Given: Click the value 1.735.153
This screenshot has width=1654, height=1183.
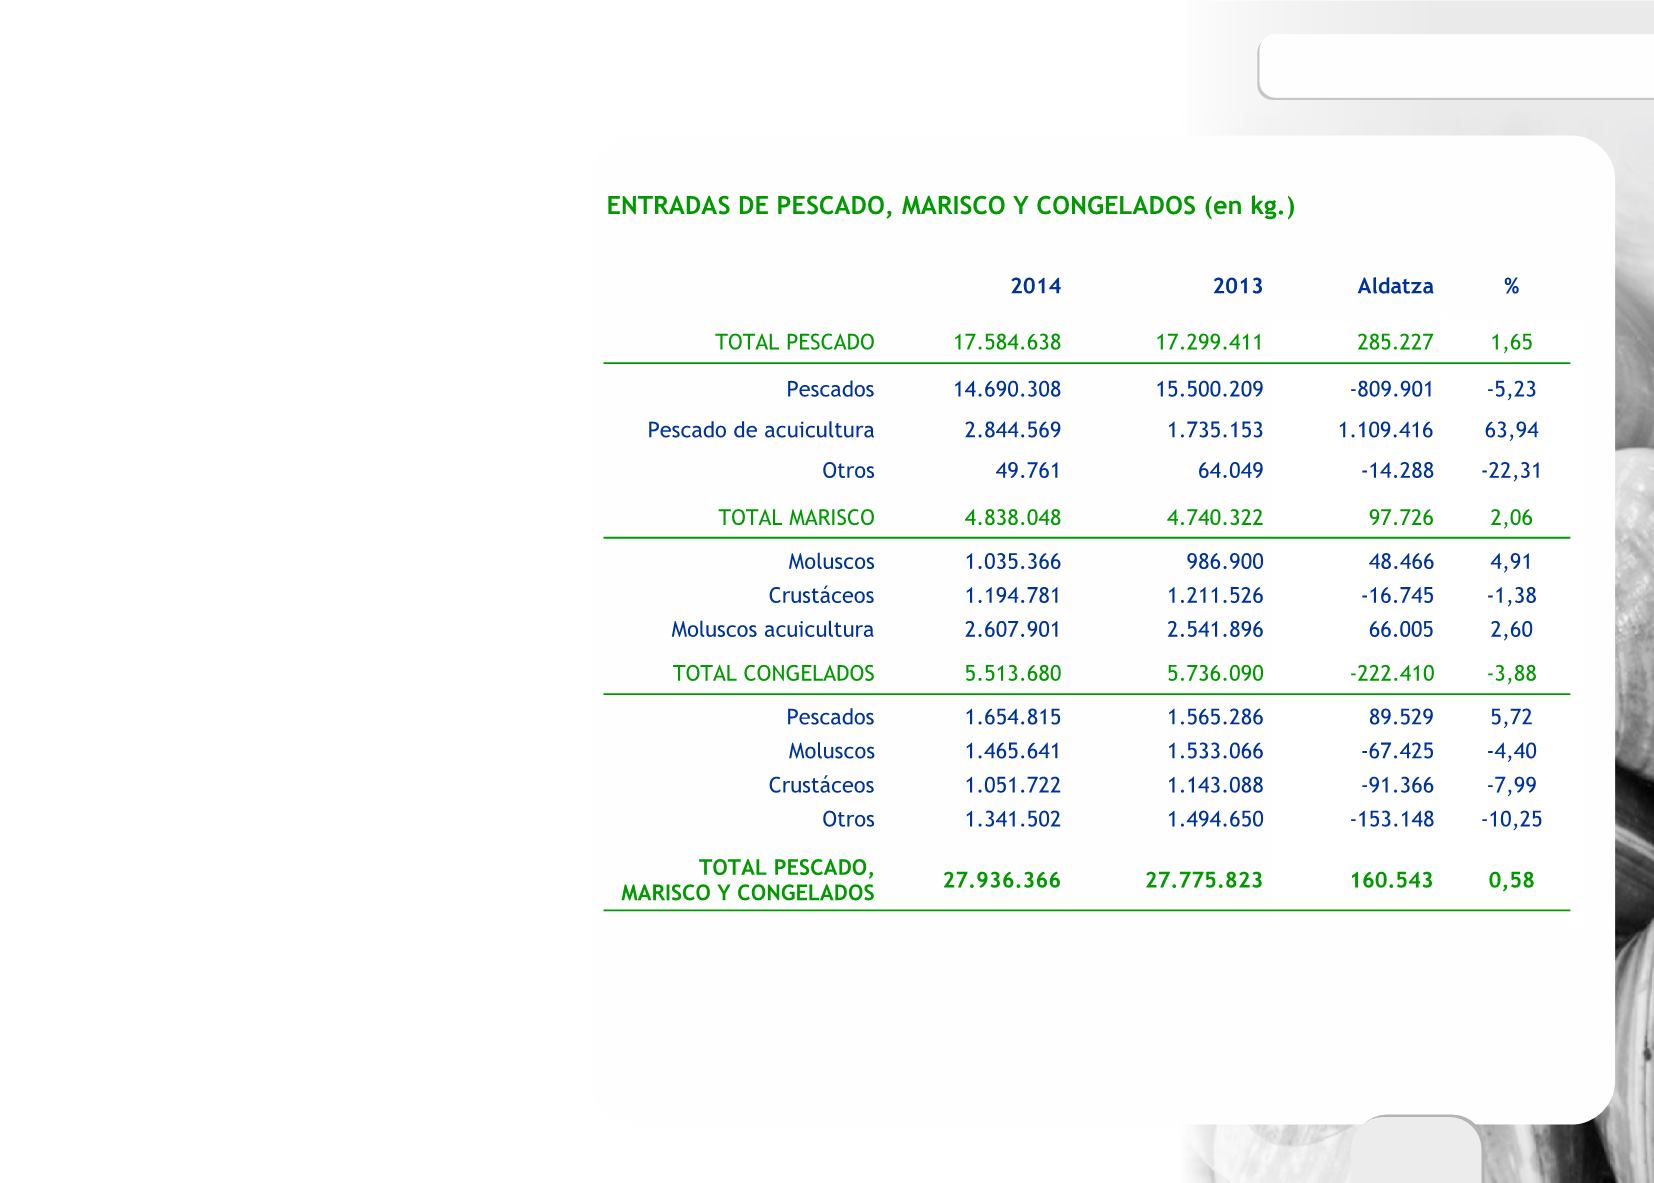Looking at the screenshot, I should click(1215, 430).
